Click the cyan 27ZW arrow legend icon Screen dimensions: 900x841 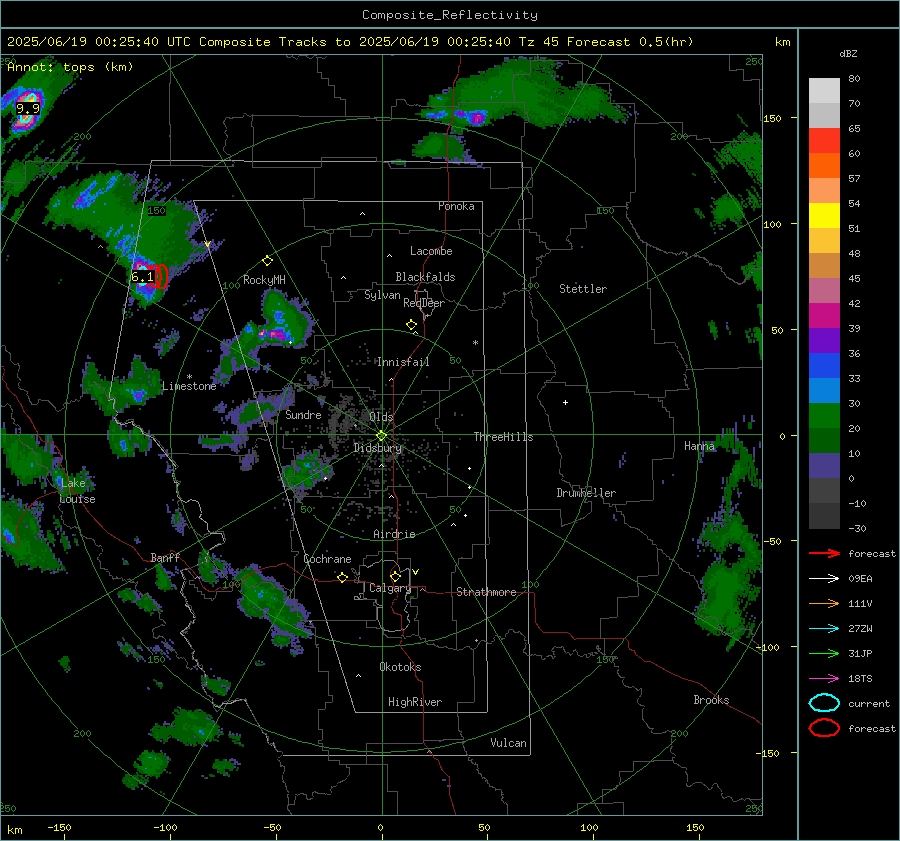tap(824, 628)
